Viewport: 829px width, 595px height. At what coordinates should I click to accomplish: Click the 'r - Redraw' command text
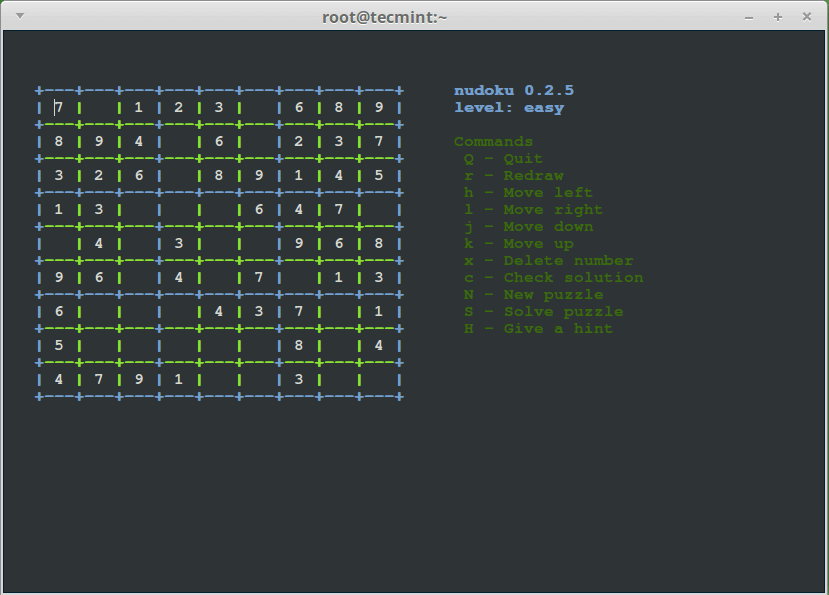coord(514,176)
